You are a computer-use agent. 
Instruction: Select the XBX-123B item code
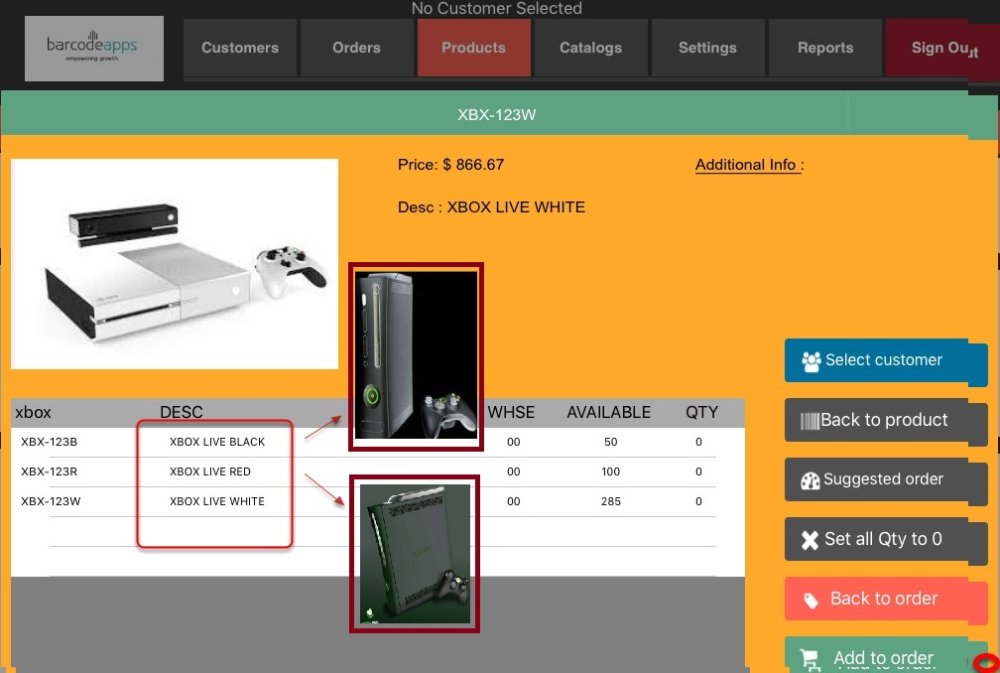pyautogui.click(x=49, y=441)
